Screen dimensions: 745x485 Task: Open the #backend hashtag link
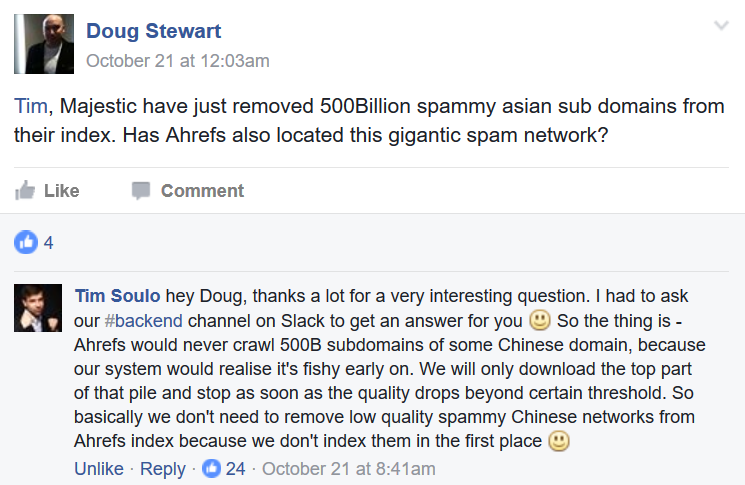(x=143, y=321)
